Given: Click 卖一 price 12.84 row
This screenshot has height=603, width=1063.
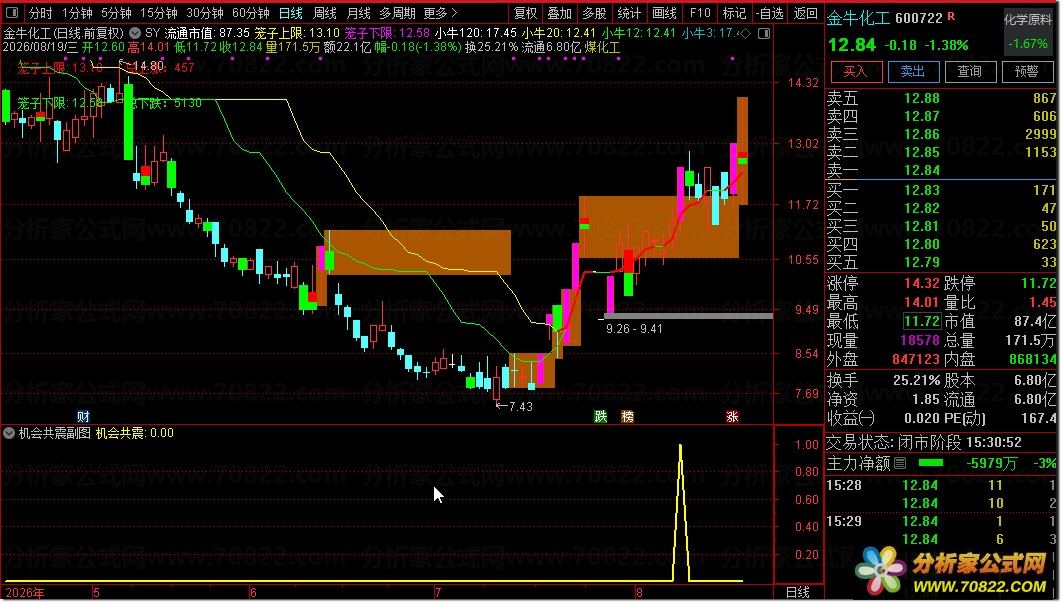Looking at the screenshot, I should pos(942,170).
